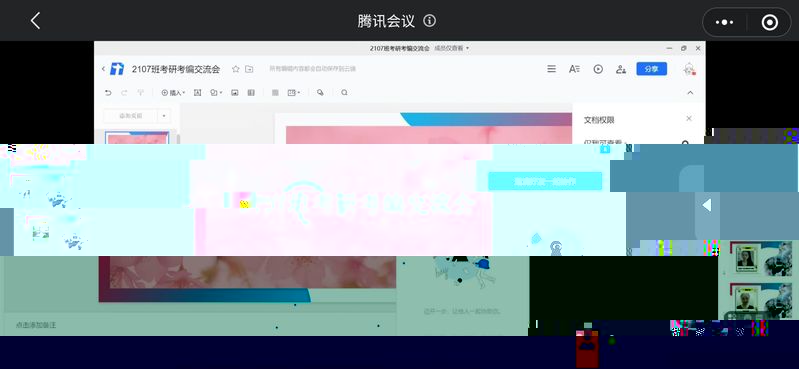Viewport: 799px width, 369px height.
Task: Click the insert image toolbar icon
Action: (x=235, y=93)
